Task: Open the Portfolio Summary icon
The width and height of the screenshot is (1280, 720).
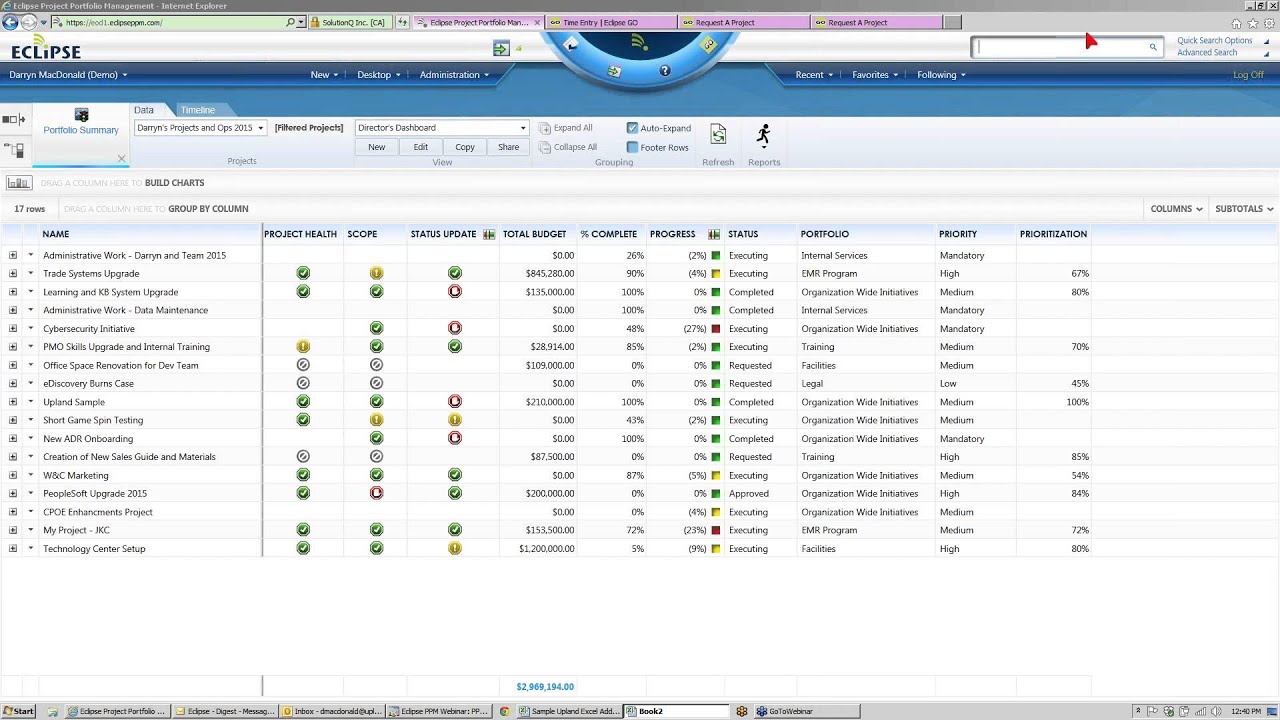Action: pyautogui.click(x=81, y=116)
